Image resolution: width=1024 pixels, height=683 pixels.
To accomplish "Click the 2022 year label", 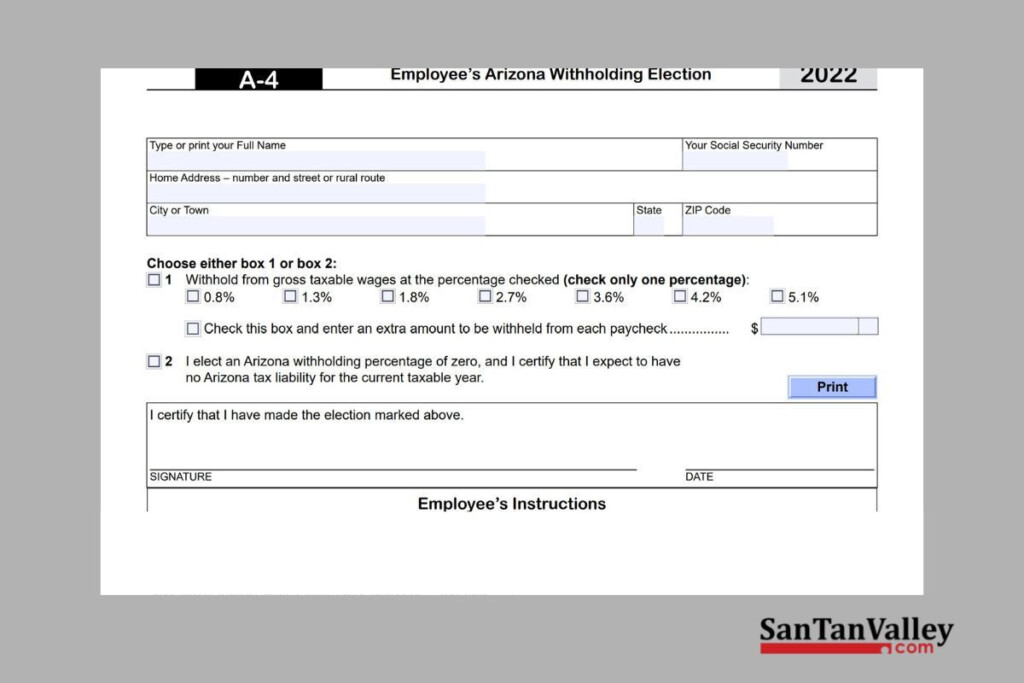I will pos(828,77).
